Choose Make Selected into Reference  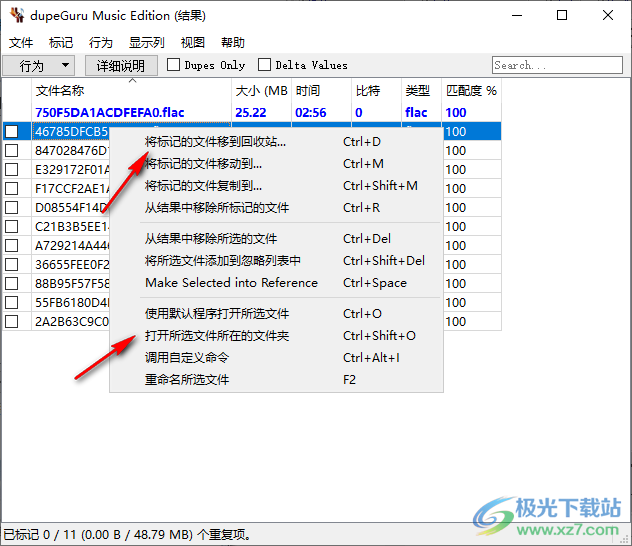tap(276, 283)
